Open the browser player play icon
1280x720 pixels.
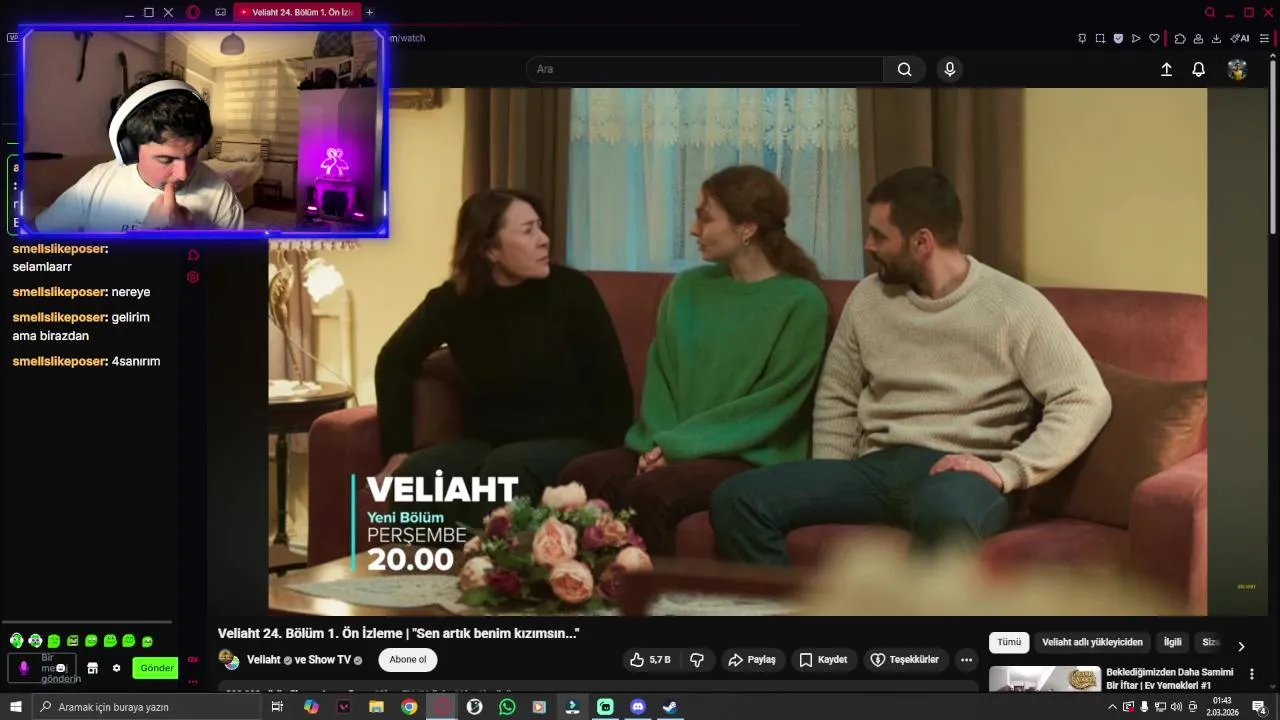point(1136,38)
